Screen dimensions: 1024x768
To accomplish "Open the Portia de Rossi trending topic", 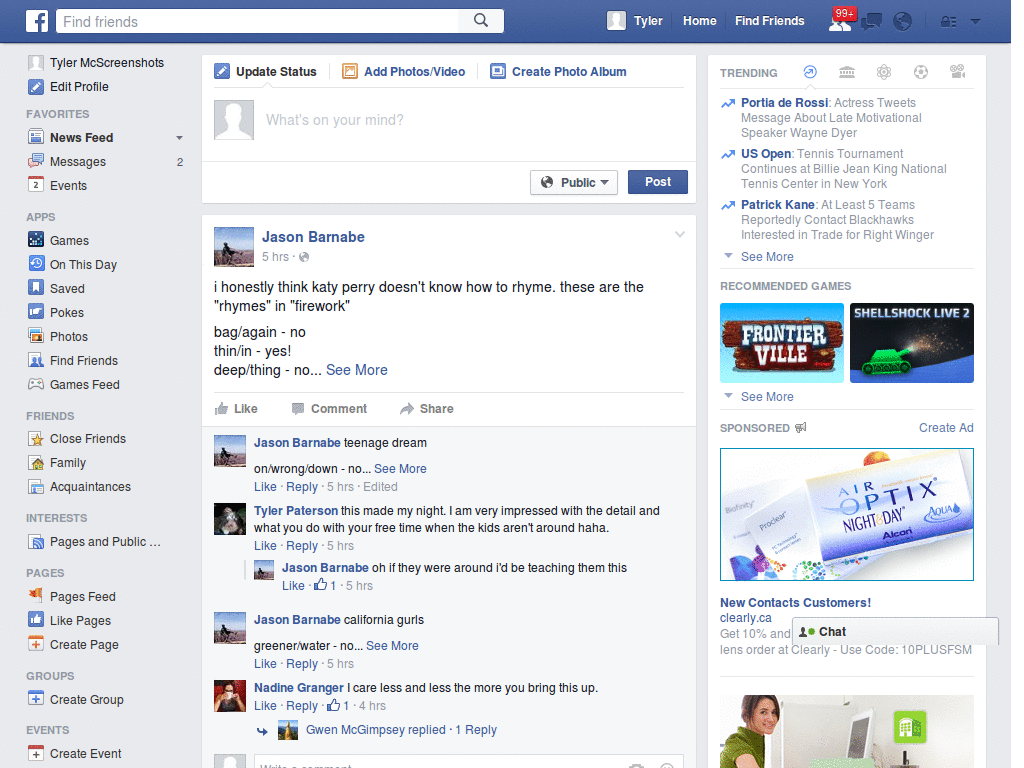I will tap(784, 103).
